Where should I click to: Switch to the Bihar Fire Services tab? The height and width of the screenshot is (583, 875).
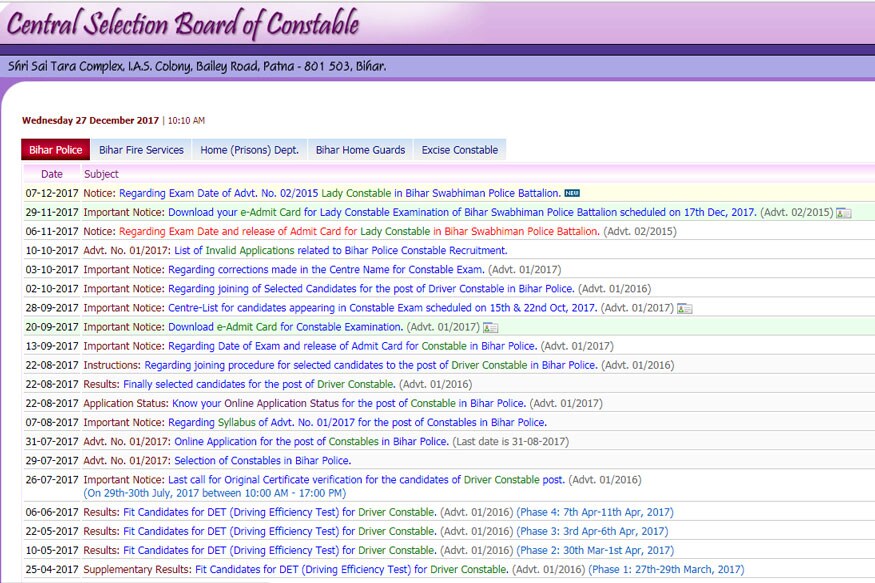(x=141, y=150)
